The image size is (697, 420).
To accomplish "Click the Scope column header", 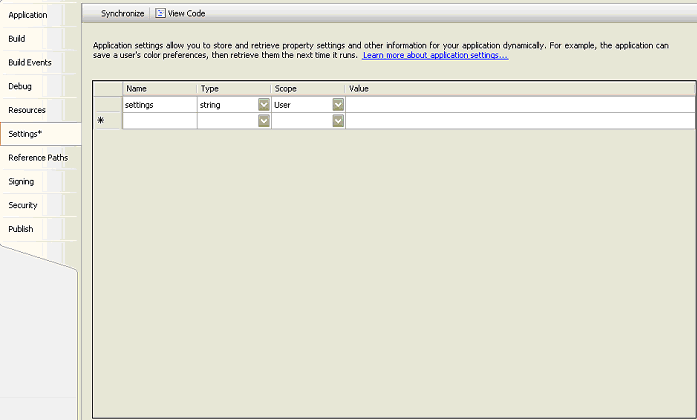I will click(308, 89).
